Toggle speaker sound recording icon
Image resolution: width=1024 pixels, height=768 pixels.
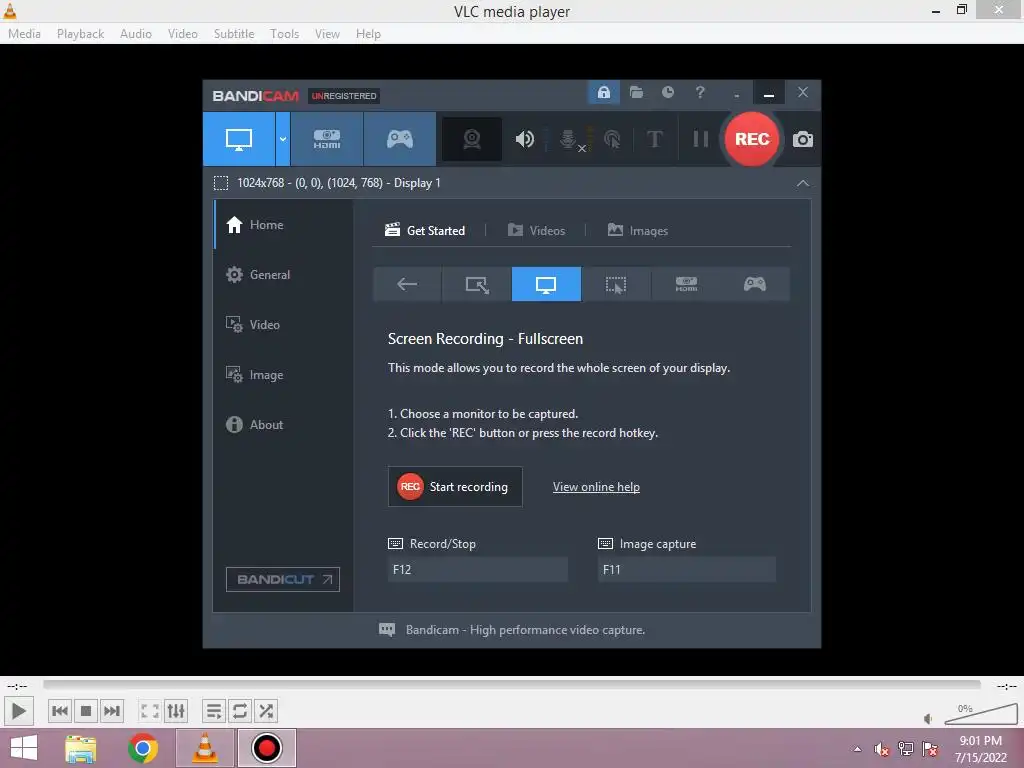pyautogui.click(x=524, y=139)
